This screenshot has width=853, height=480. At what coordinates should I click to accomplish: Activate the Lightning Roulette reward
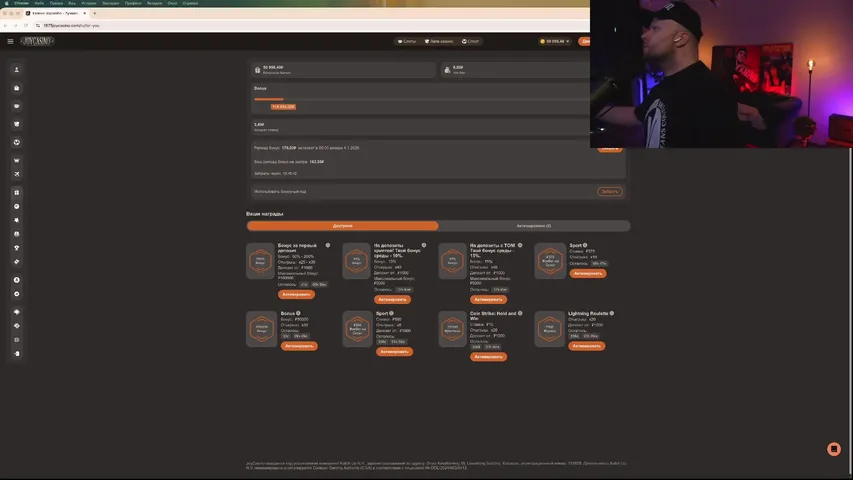coord(586,346)
